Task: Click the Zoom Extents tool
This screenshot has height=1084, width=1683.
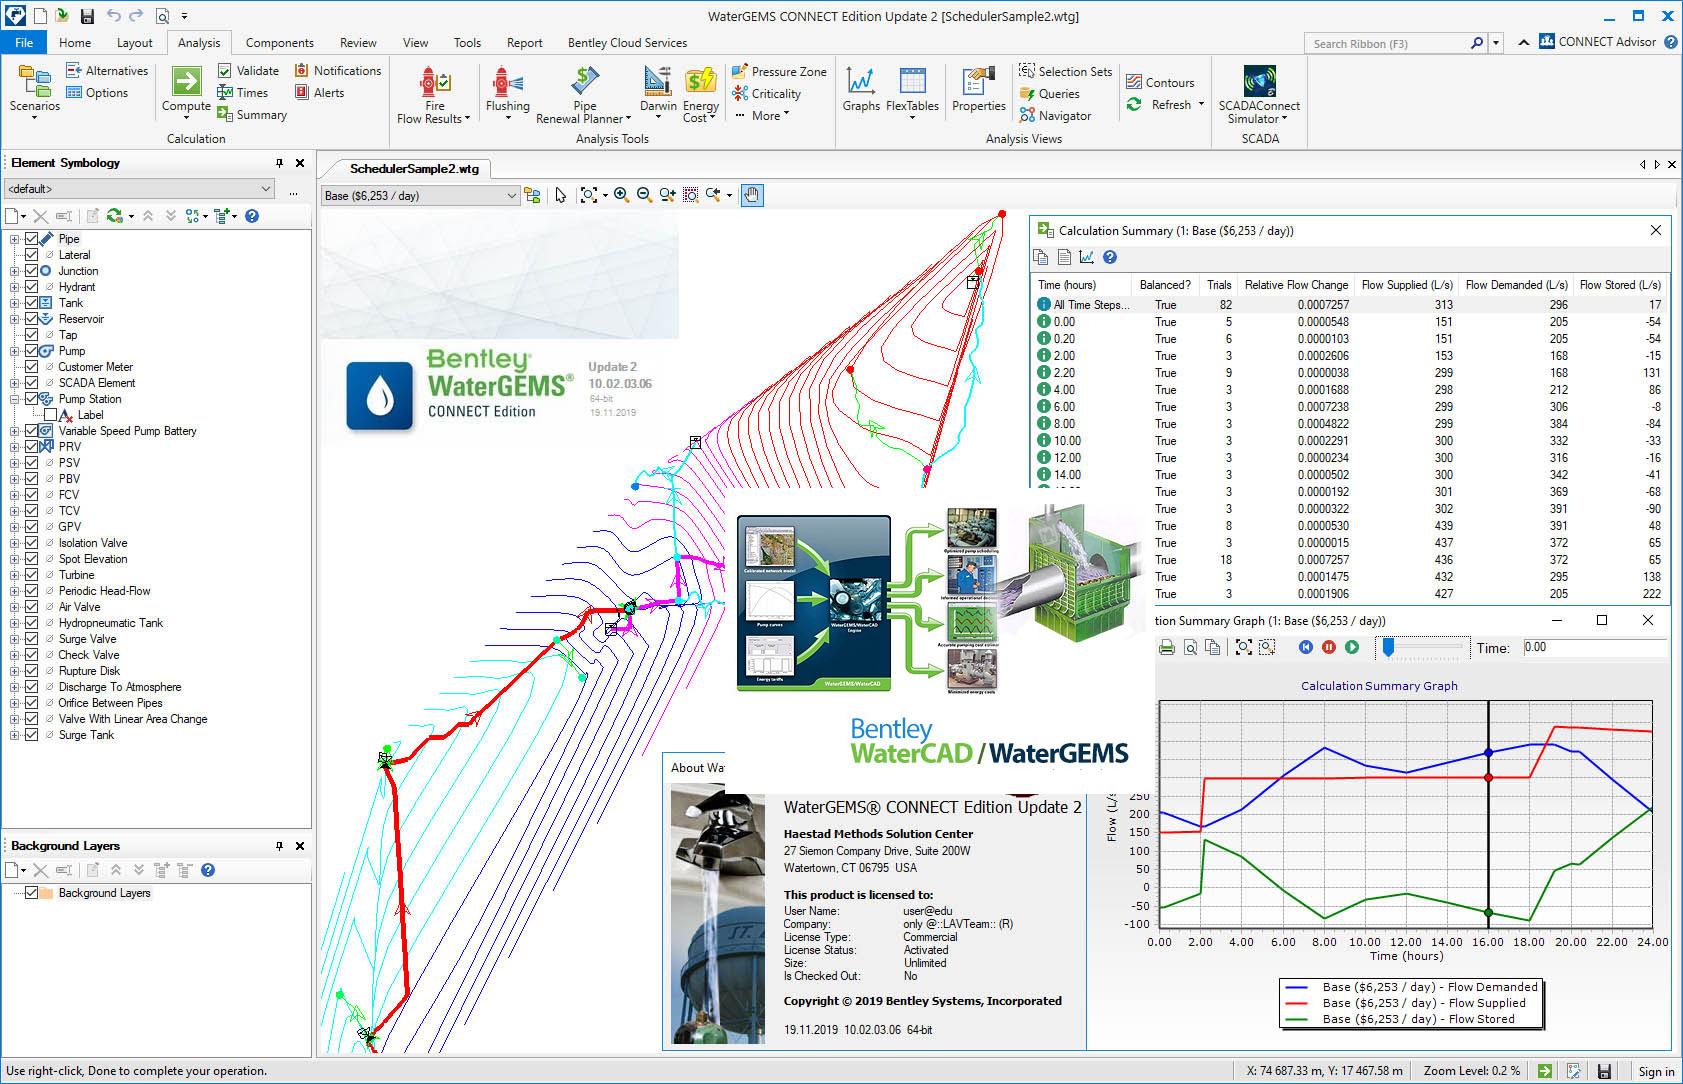Action: pos(589,195)
